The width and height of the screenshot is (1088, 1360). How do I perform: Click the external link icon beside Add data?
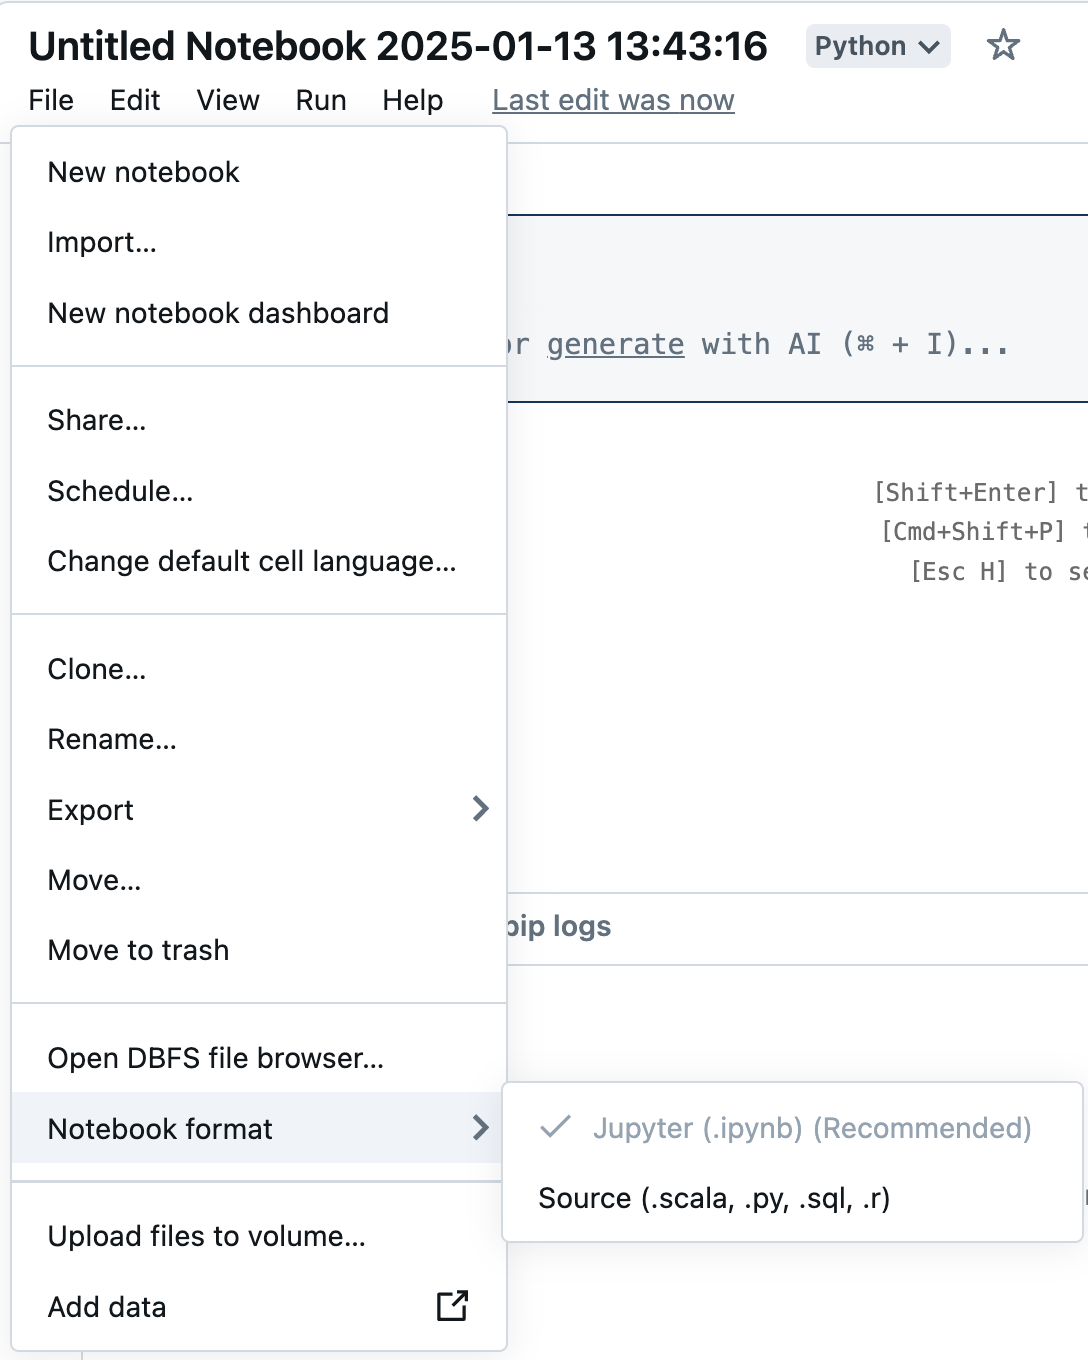(452, 1306)
